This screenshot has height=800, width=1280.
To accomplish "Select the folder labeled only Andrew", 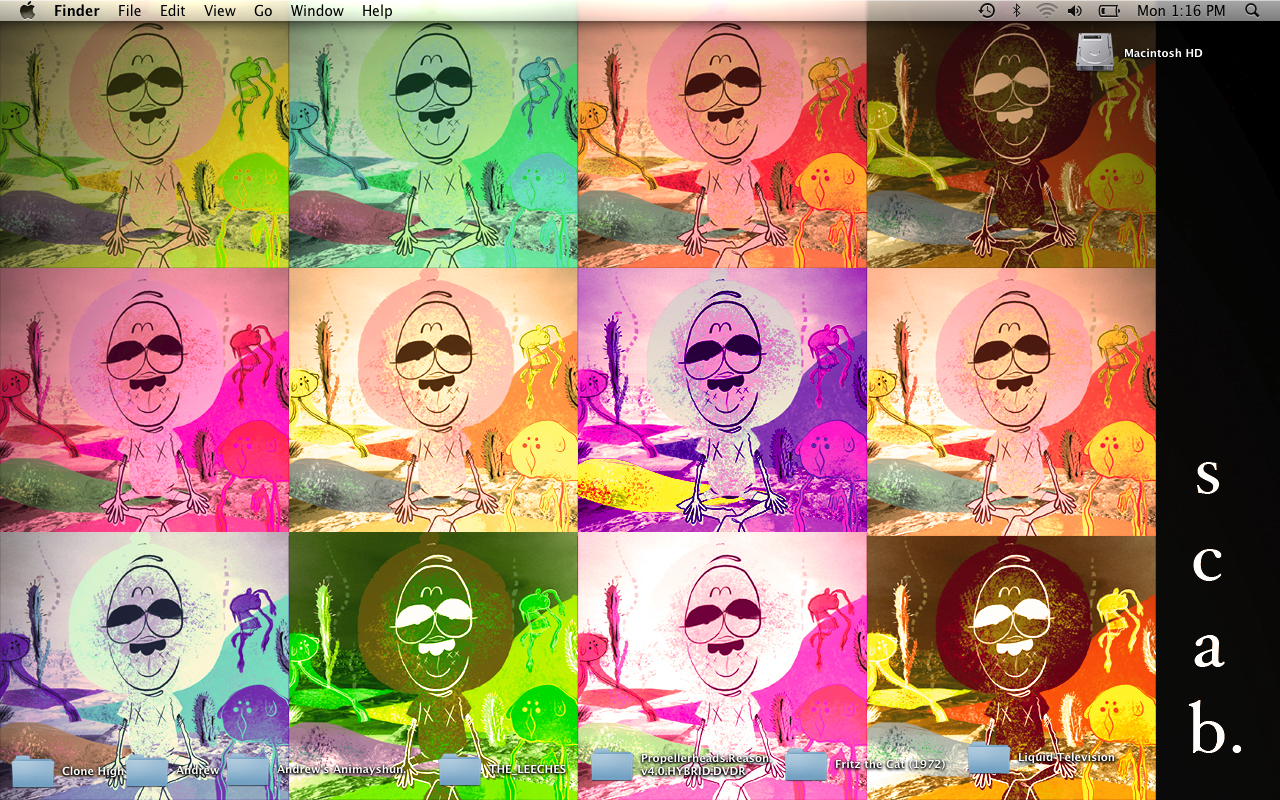I will (147, 771).
